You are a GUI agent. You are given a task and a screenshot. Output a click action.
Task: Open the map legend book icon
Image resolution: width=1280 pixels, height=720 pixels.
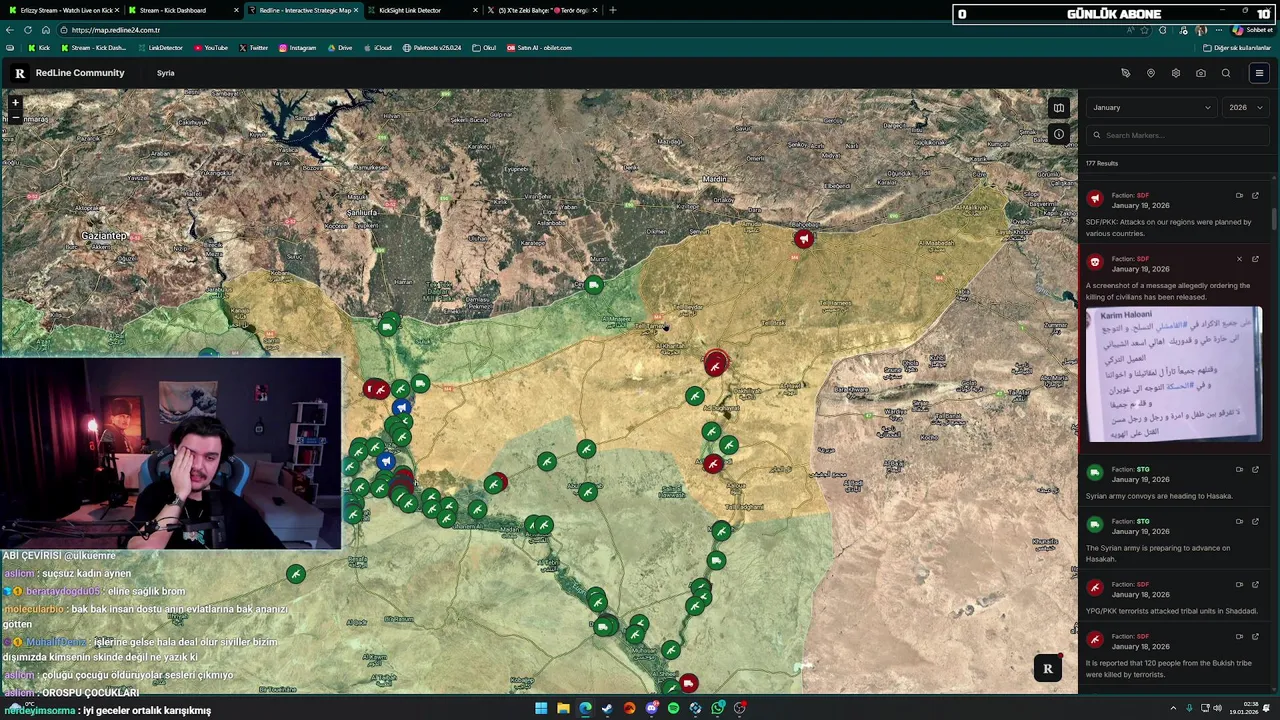[1058, 108]
